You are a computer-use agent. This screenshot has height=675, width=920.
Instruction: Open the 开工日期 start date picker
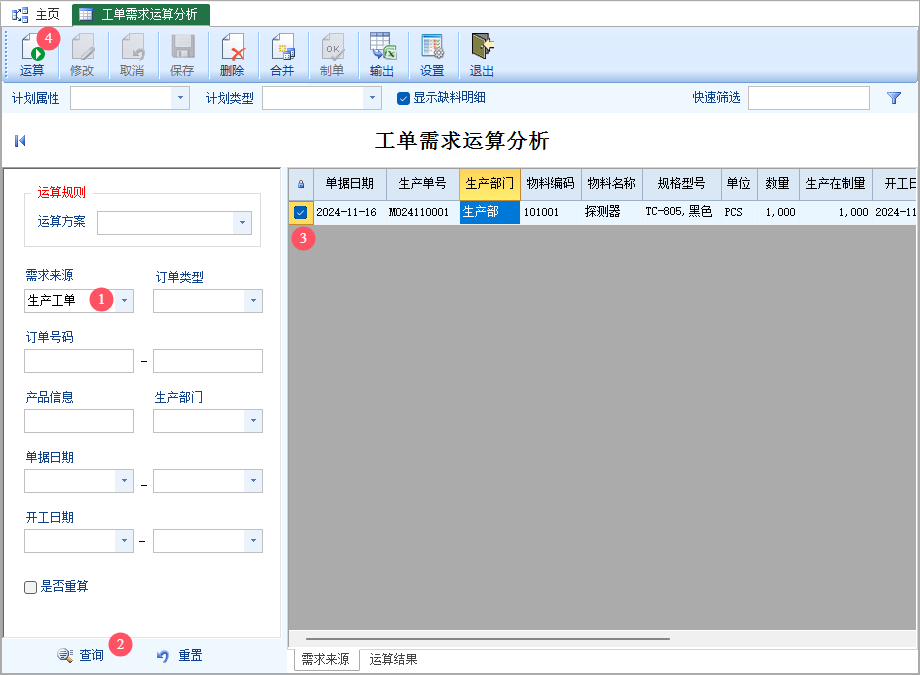[124, 541]
